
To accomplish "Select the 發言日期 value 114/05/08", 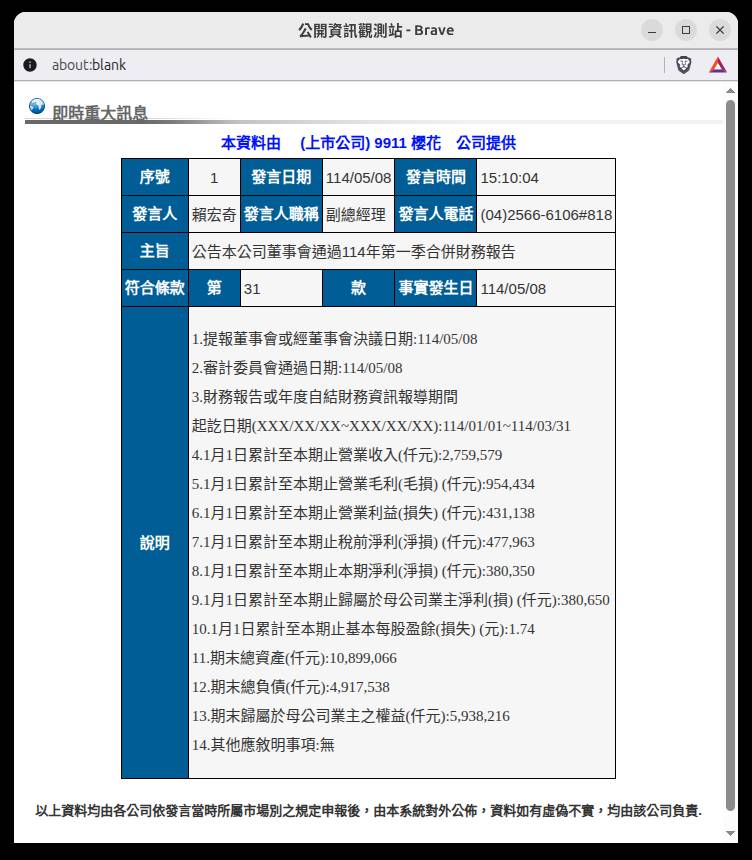I will point(358,178).
